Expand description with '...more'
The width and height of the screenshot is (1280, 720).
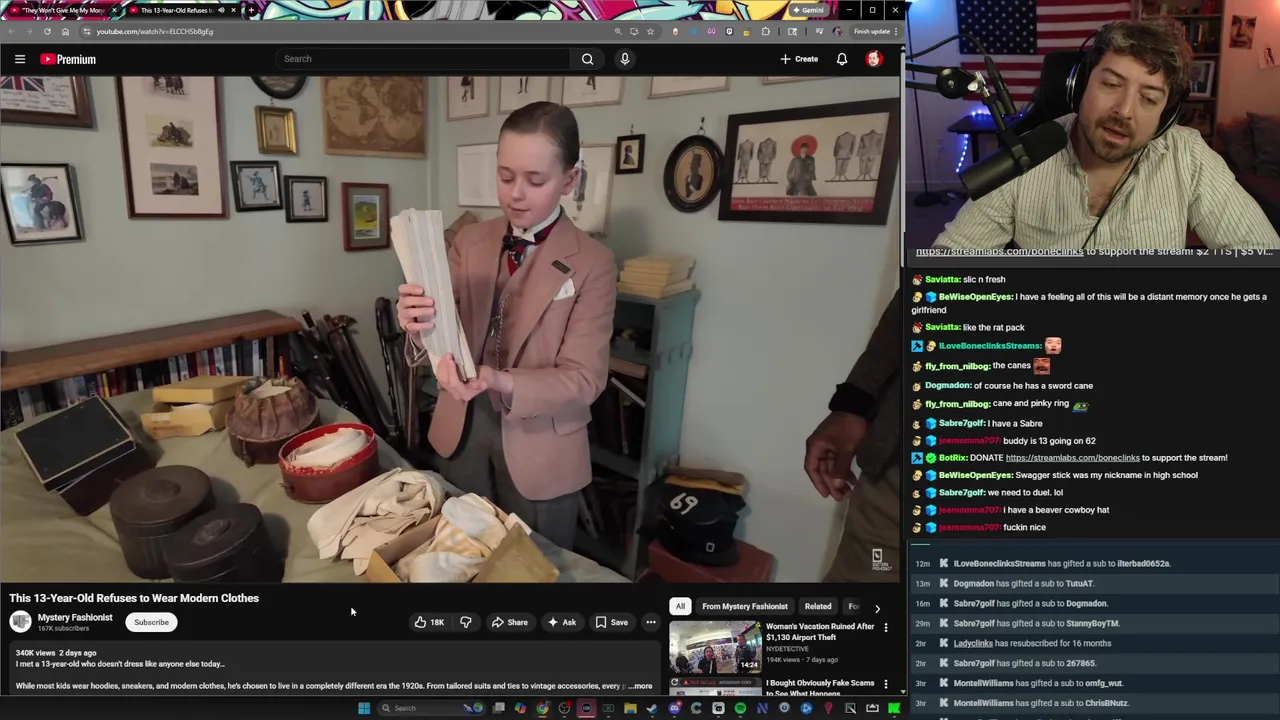click(640, 686)
